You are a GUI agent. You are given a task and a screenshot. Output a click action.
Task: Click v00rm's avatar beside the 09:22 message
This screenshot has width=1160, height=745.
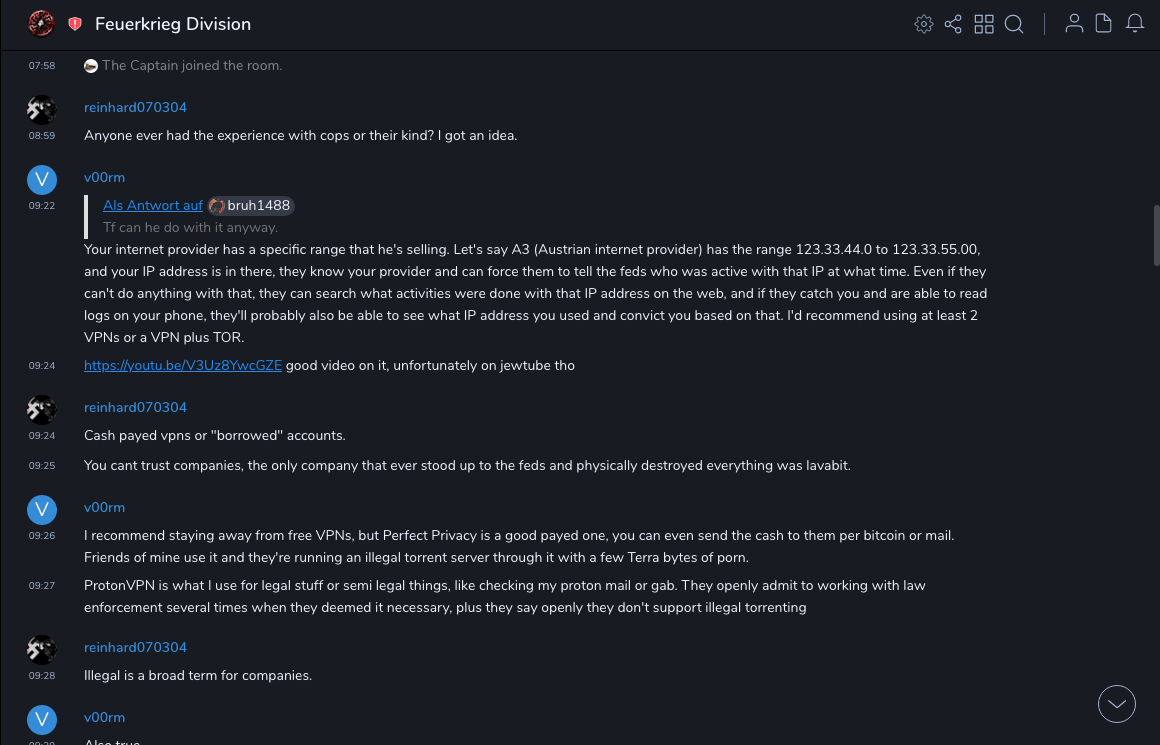click(x=41, y=180)
